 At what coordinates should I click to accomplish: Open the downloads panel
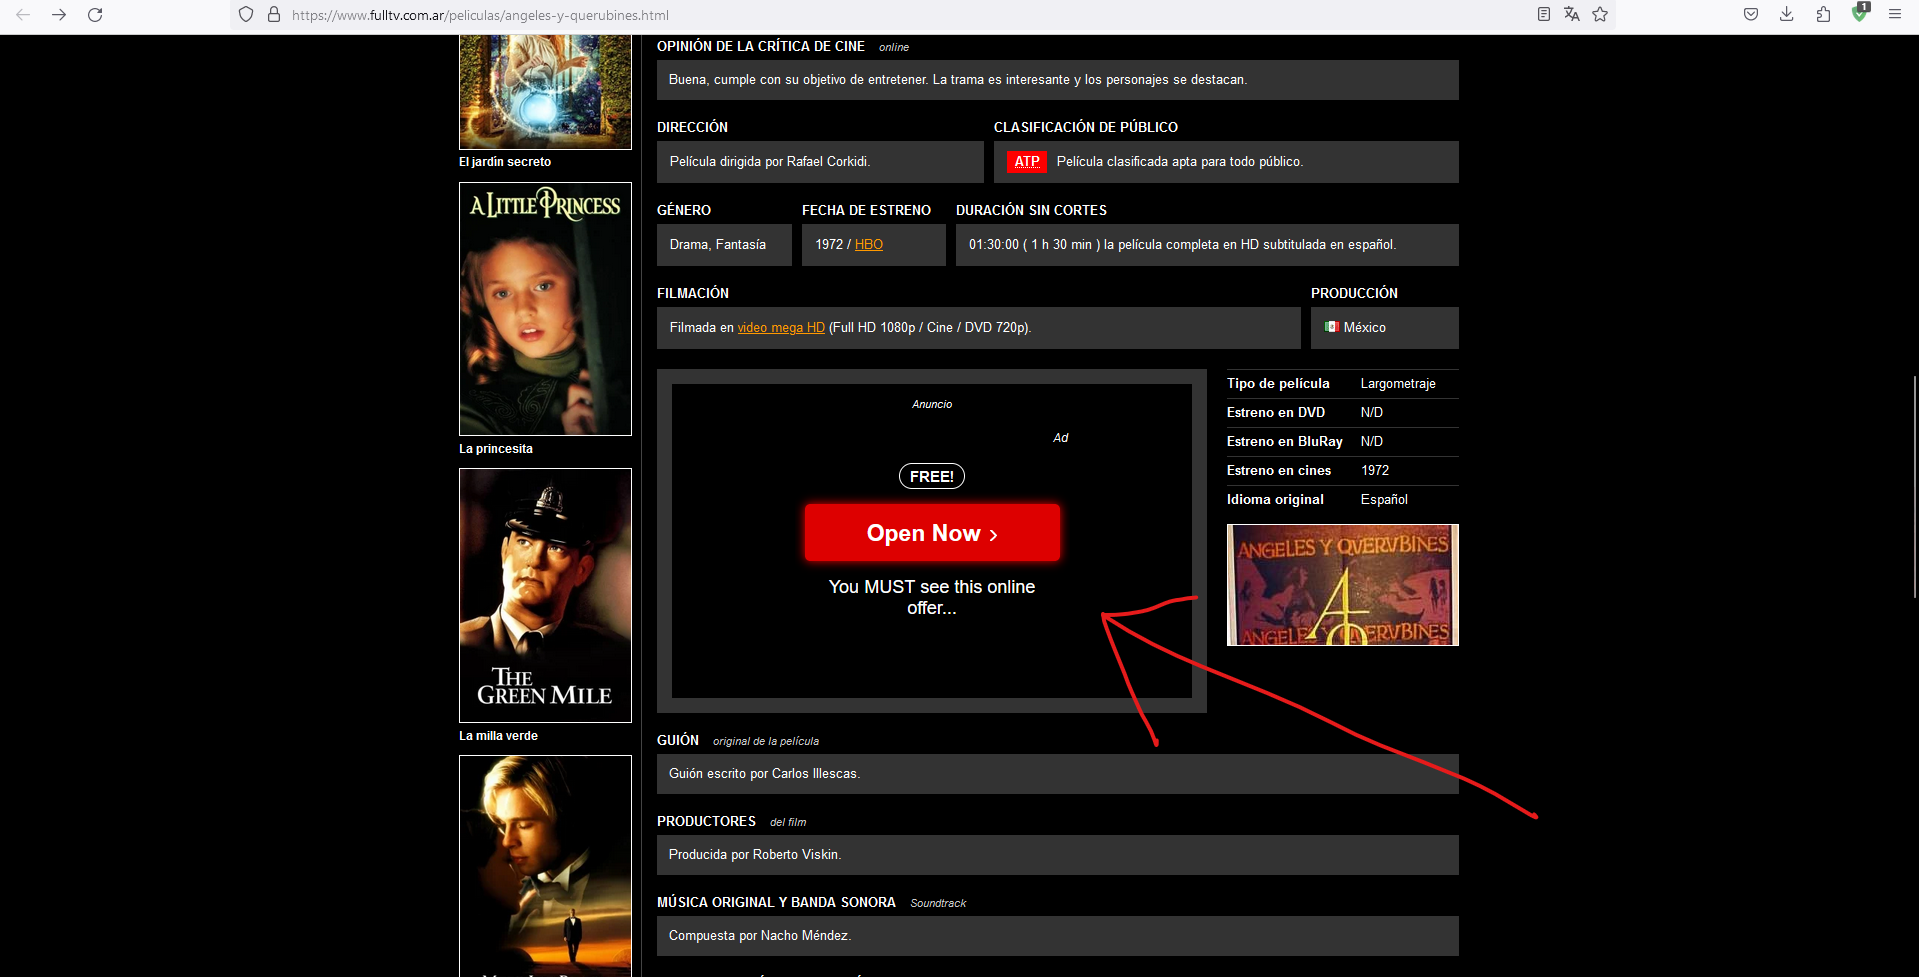click(x=1786, y=14)
